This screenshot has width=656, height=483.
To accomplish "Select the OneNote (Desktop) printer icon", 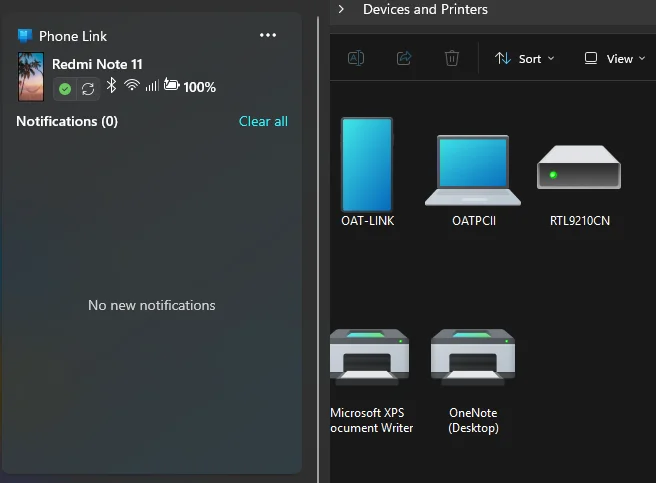I will (x=473, y=357).
